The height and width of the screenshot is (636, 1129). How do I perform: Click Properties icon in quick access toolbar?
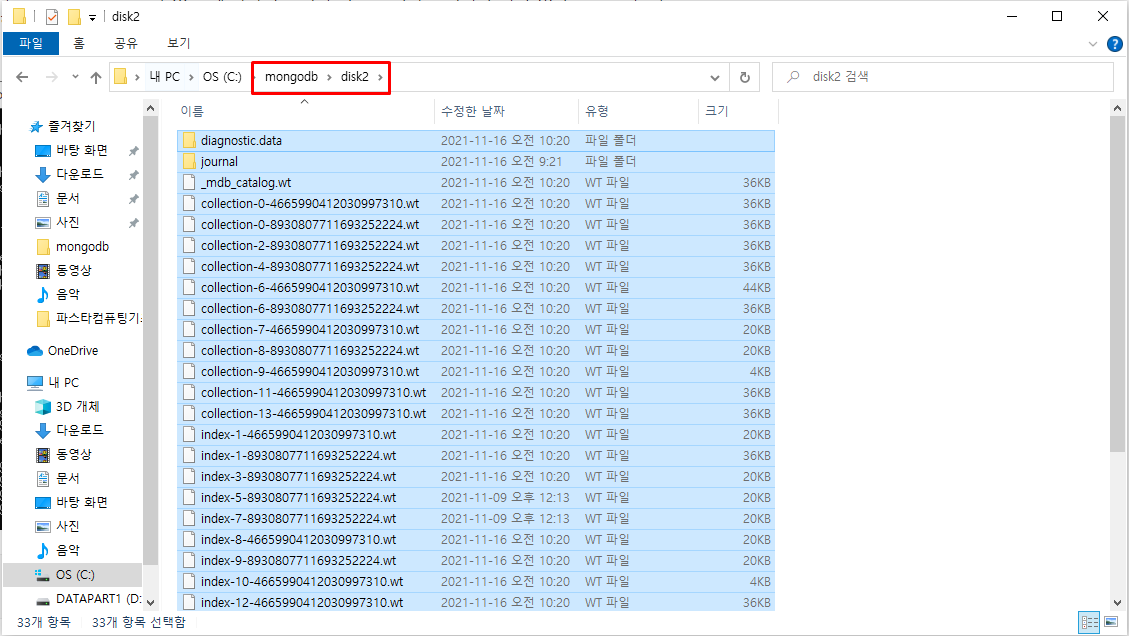(52, 16)
